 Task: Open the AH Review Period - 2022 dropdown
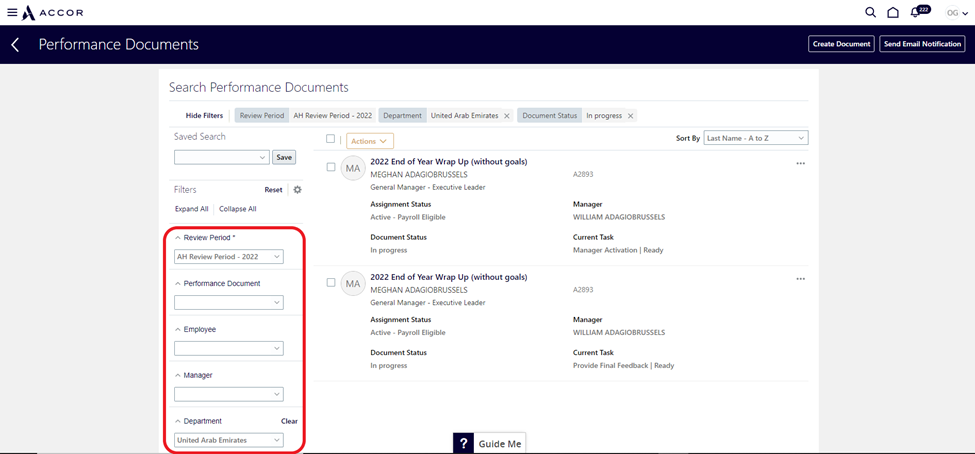(x=229, y=256)
